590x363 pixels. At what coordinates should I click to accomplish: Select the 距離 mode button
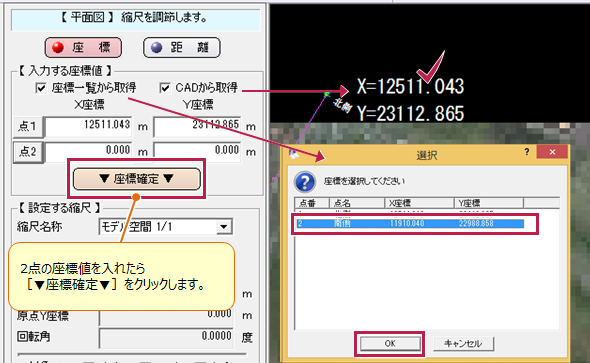pos(182,47)
